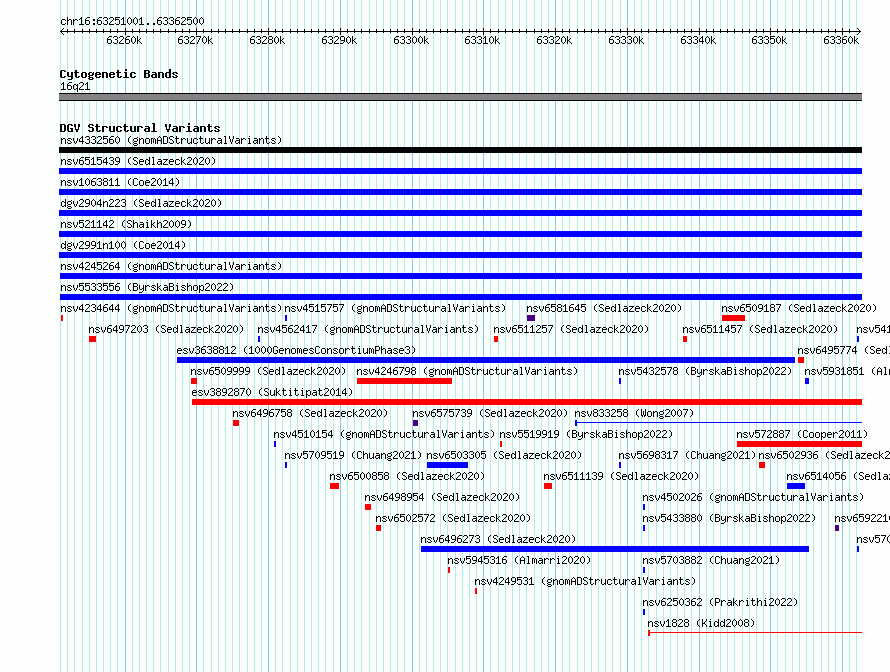Screen dimensions: 890x672
Task: Click nsv4245264 gnomAD variant label
Action: (171, 266)
